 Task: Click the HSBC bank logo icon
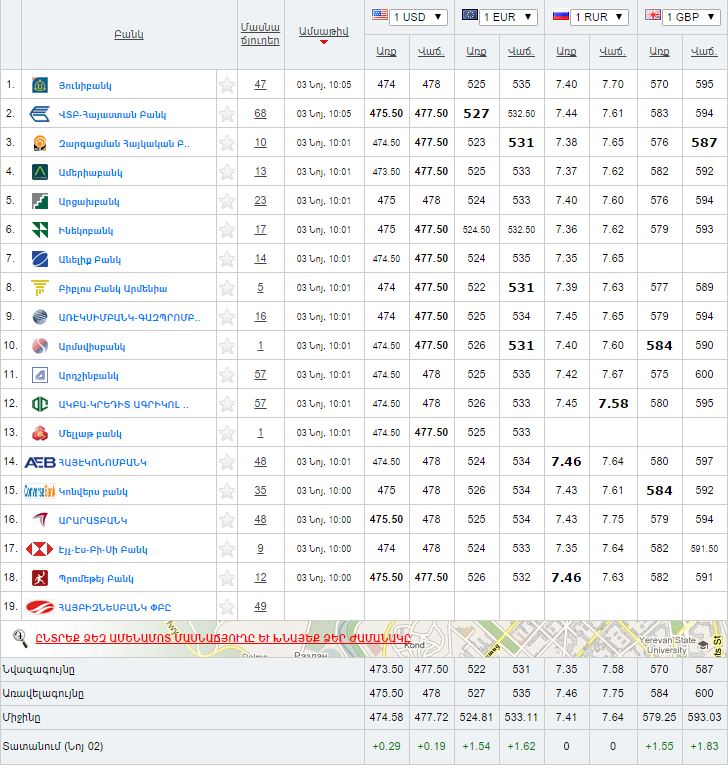[40, 549]
